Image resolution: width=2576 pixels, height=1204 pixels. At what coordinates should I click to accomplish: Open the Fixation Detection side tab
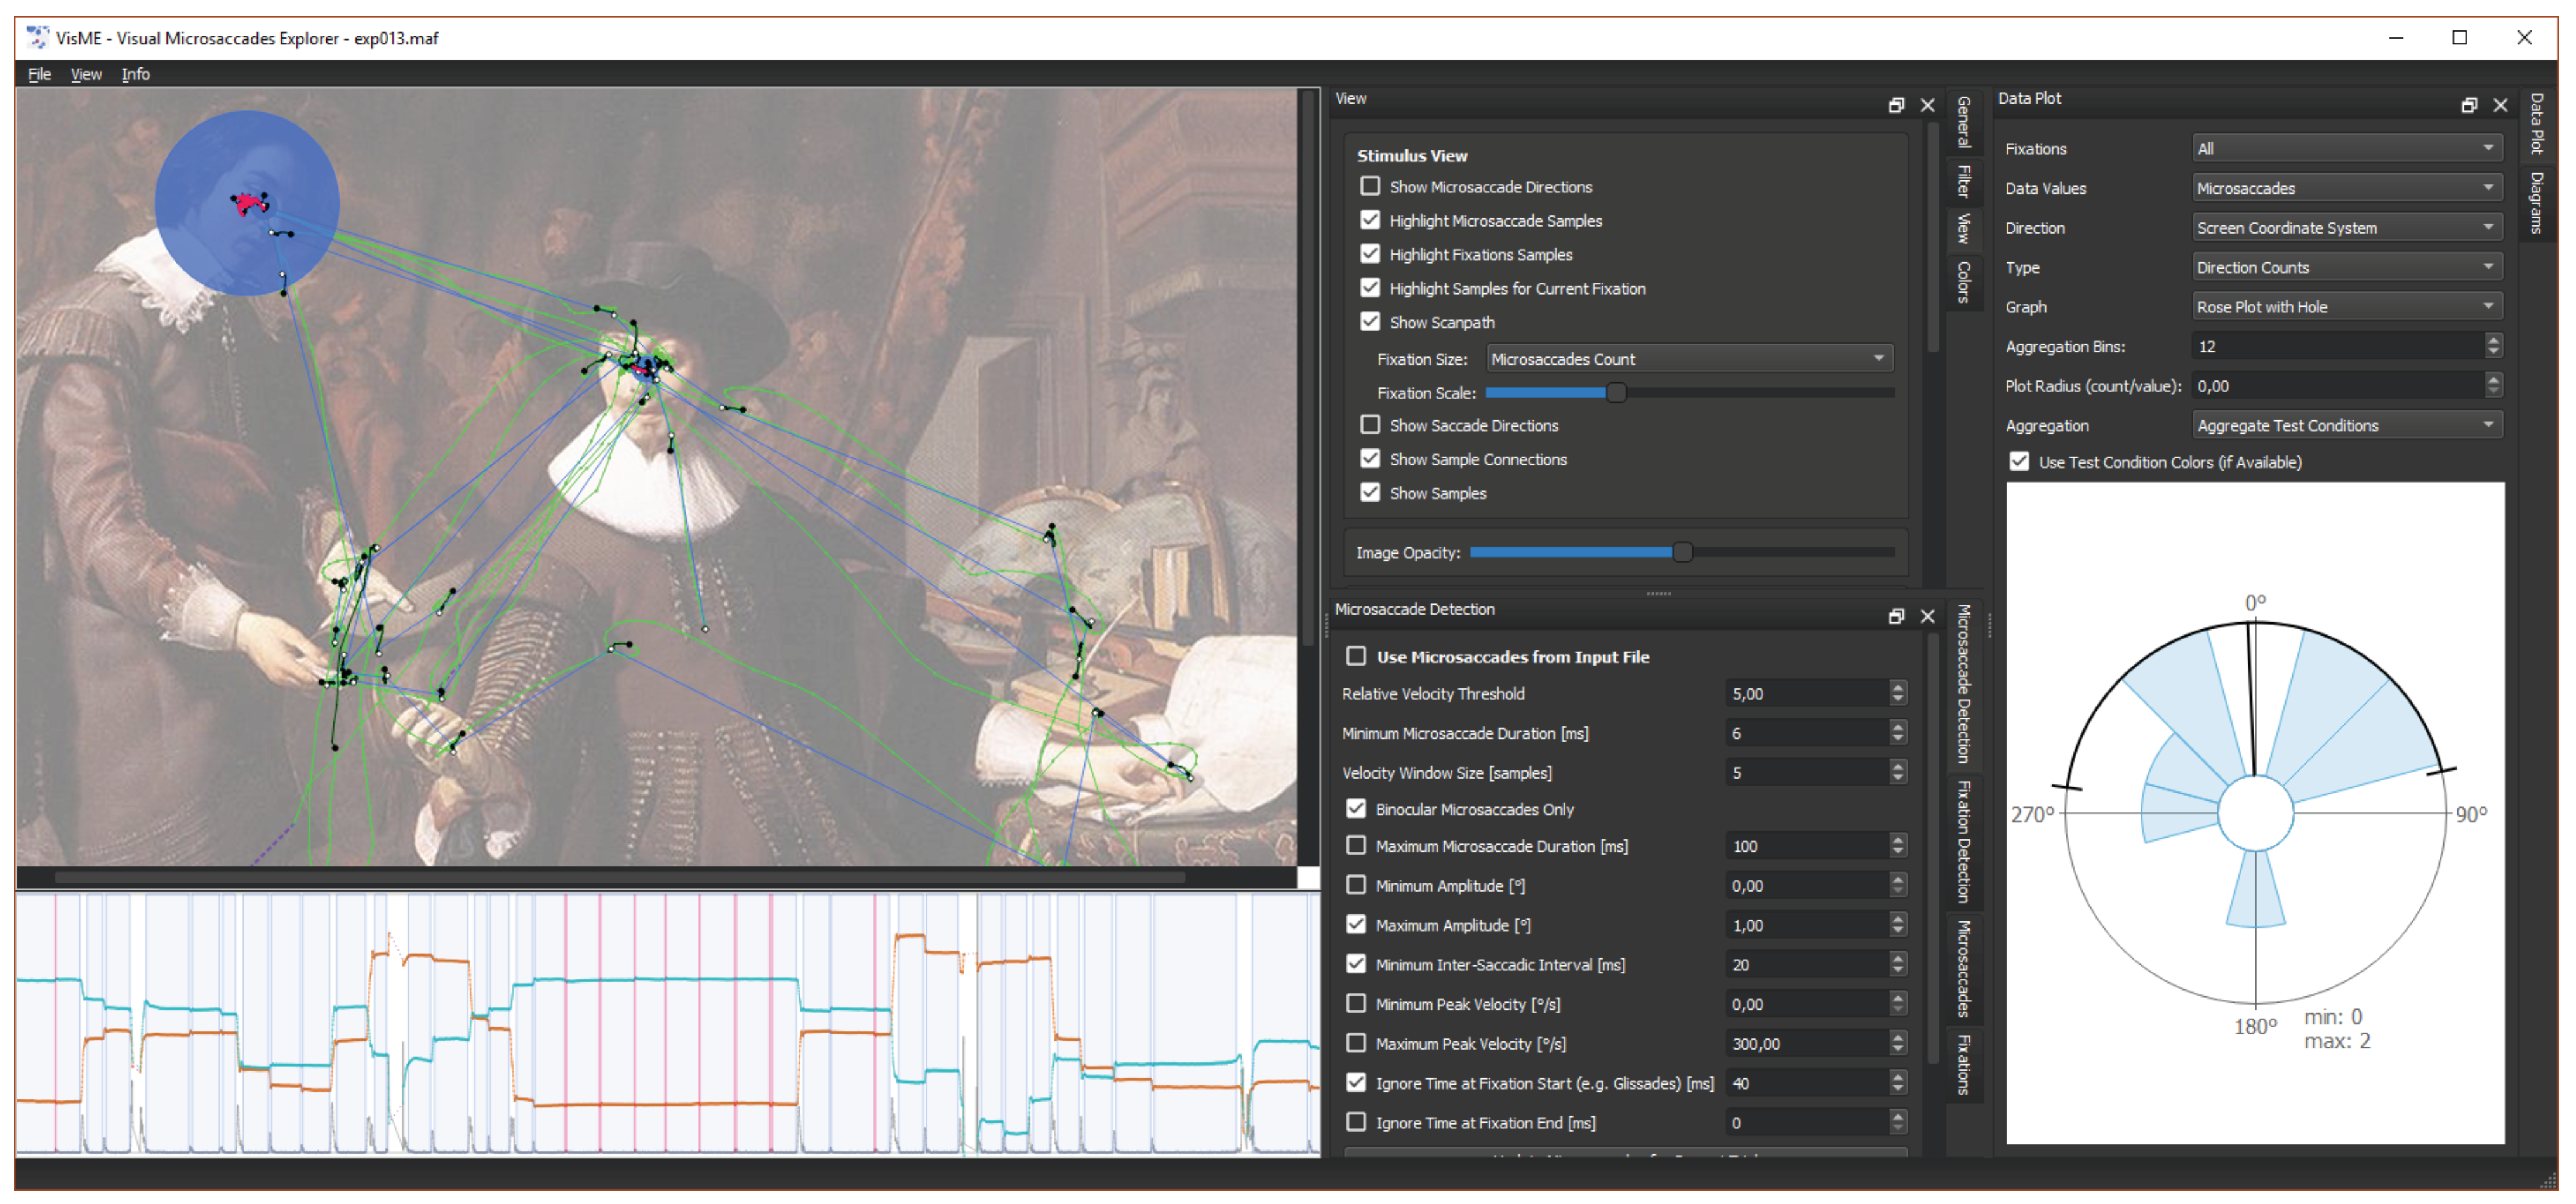[x=1964, y=841]
